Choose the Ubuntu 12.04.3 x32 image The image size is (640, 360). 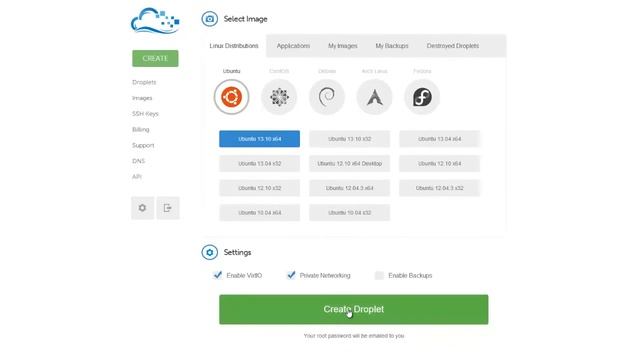(x=440, y=188)
